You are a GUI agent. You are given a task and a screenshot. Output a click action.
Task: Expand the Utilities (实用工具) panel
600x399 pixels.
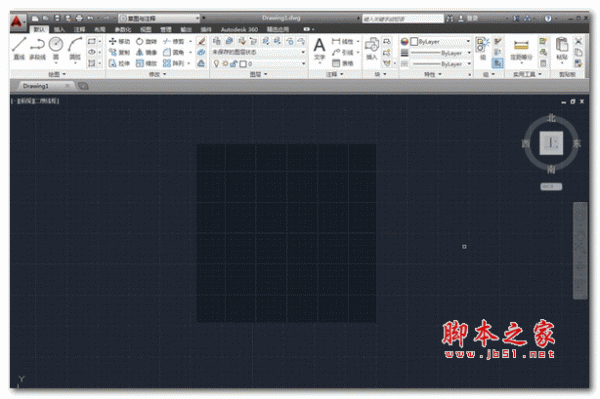point(527,74)
